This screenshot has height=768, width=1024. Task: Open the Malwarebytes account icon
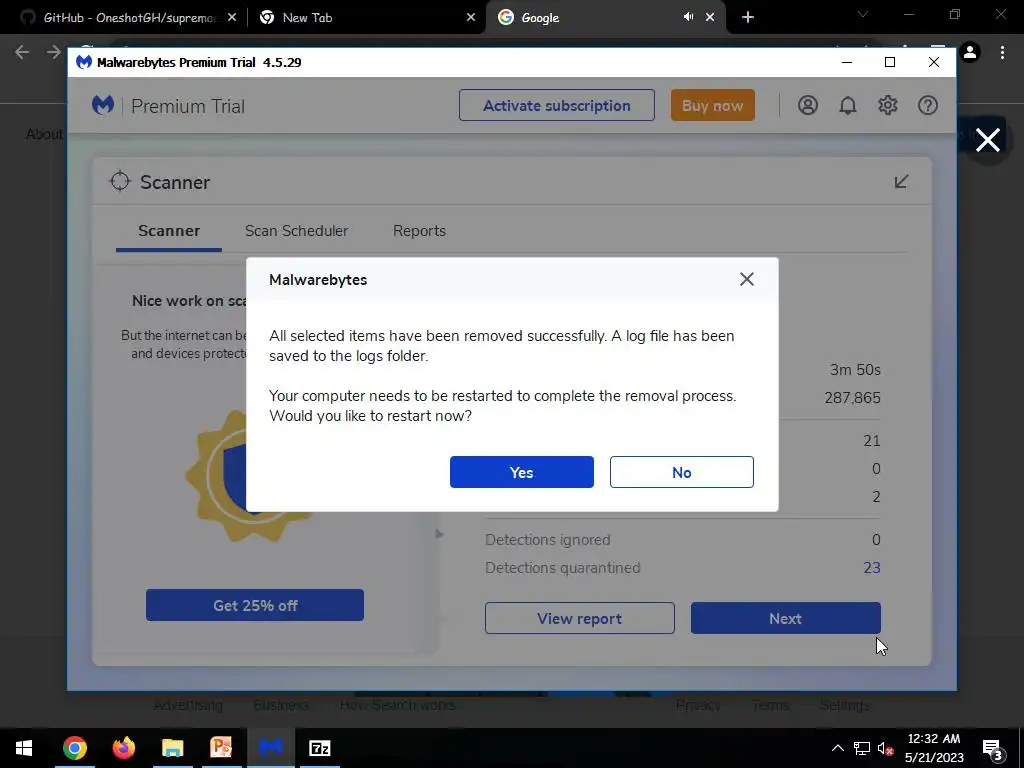point(808,105)
